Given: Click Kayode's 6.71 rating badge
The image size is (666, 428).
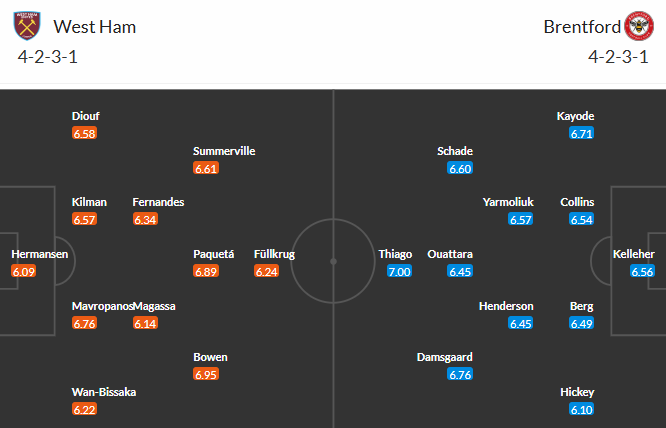Looking at the screenshot, I should [582, 133].
